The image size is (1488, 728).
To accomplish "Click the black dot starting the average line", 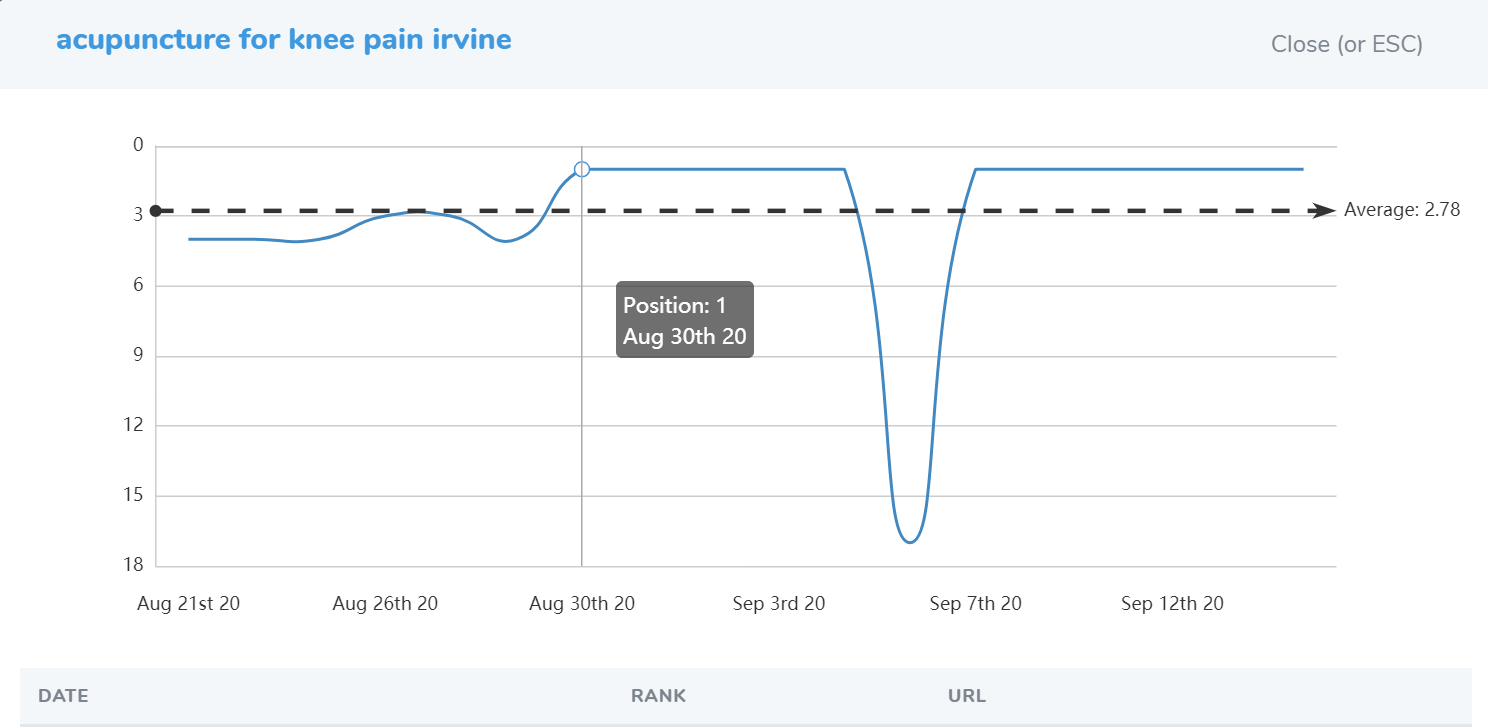I will 155,210.
